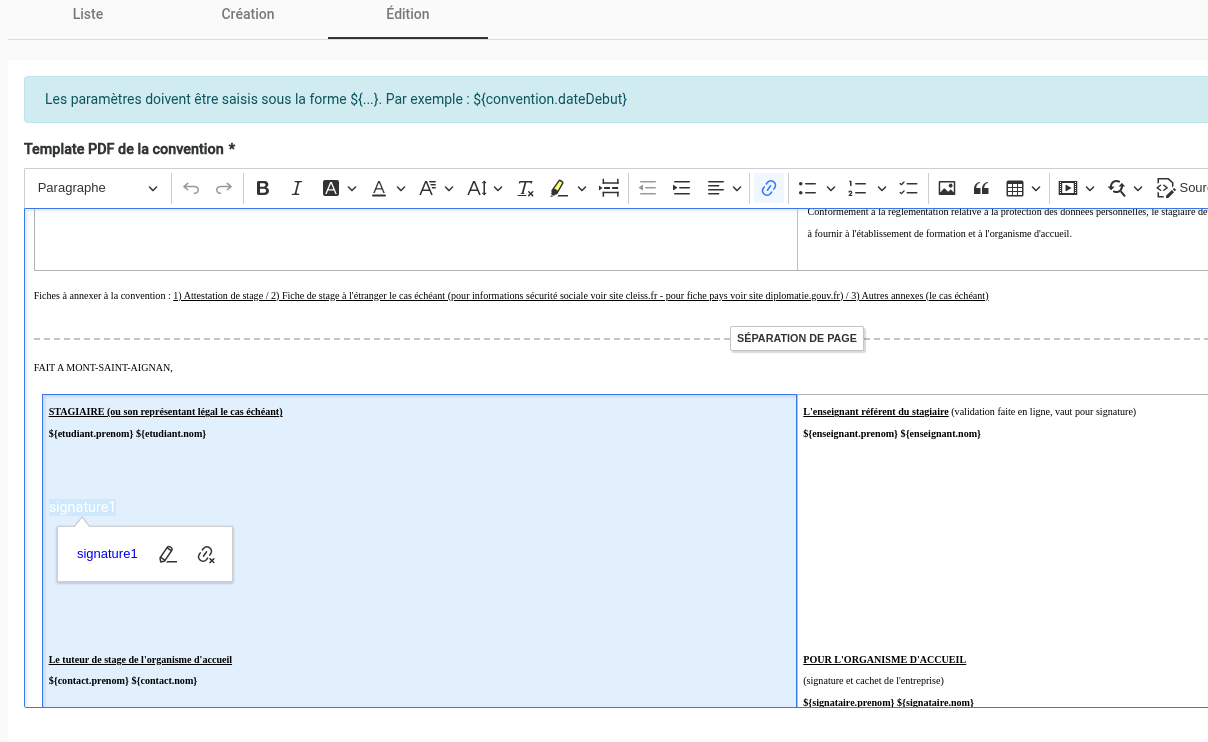Expand the insert table dropdown
This screenshot has height=742, width=1208.
pos(1036,188)
